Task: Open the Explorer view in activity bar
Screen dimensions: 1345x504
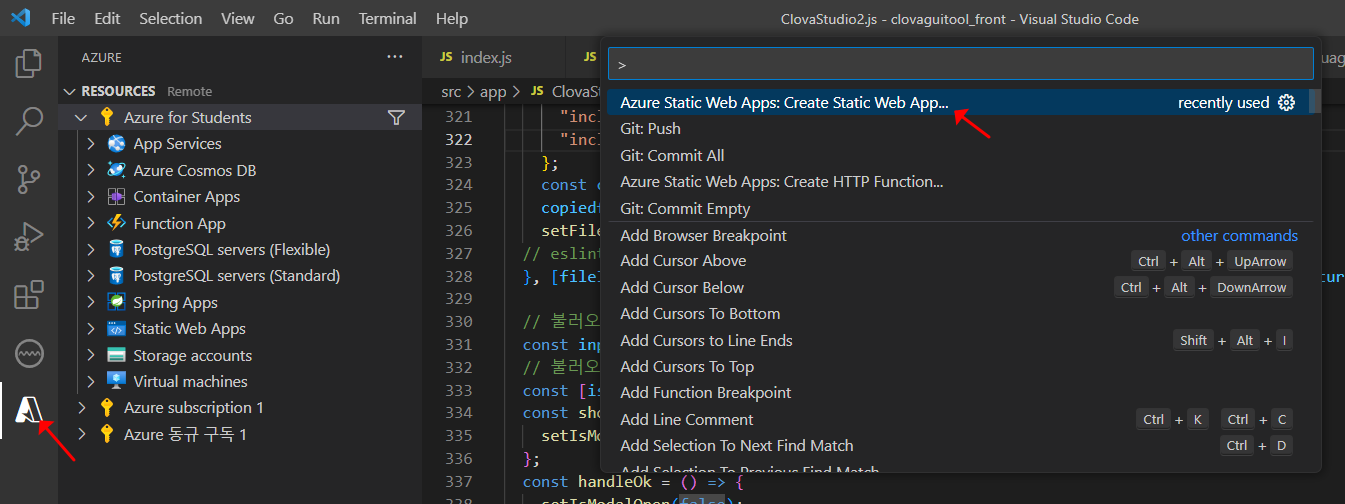Action: pyautogui.click(x=28, y=64)
